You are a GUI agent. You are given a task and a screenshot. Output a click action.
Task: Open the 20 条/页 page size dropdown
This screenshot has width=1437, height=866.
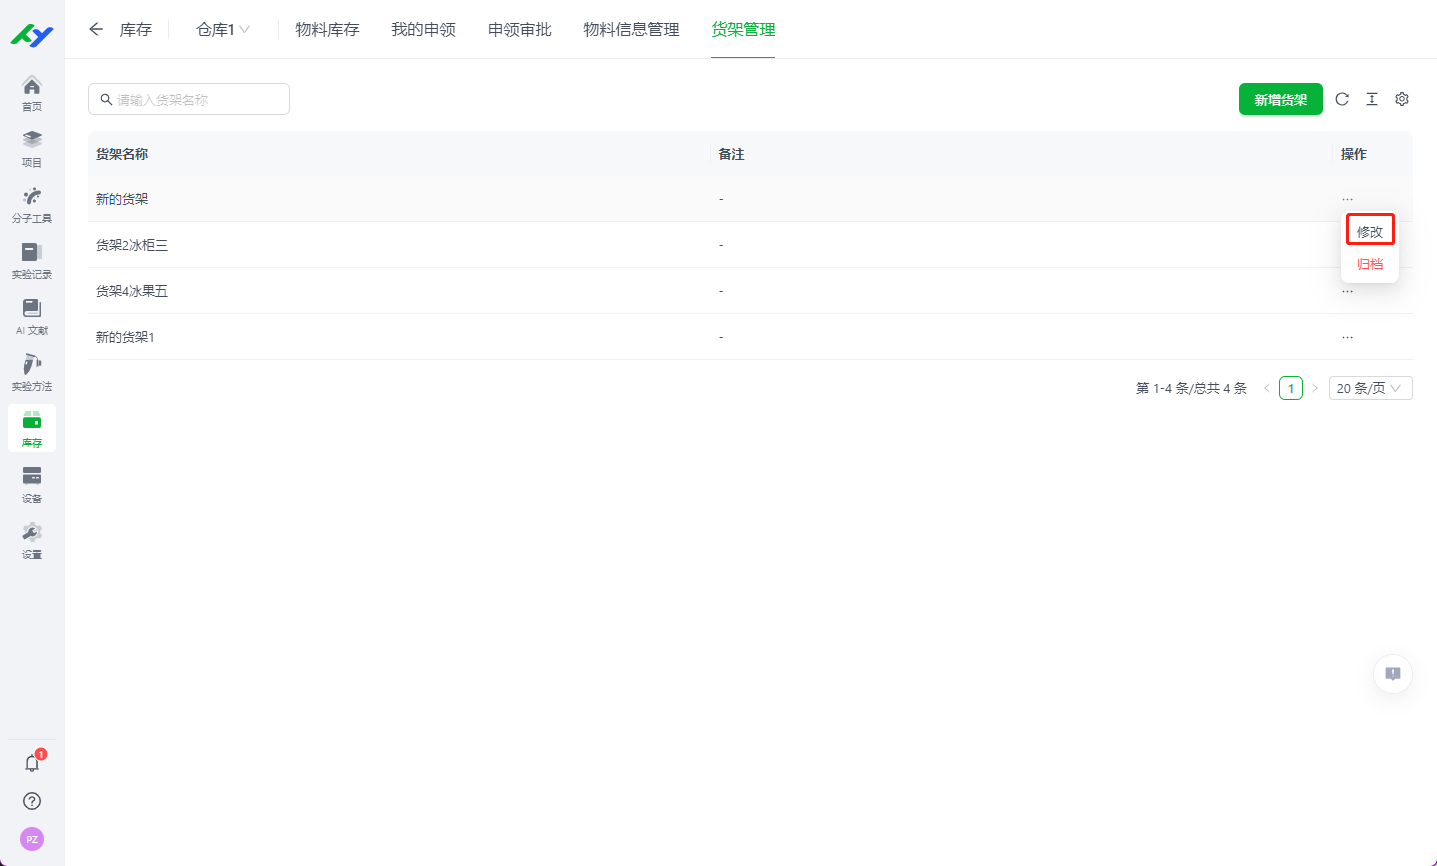pos(1370,388)
